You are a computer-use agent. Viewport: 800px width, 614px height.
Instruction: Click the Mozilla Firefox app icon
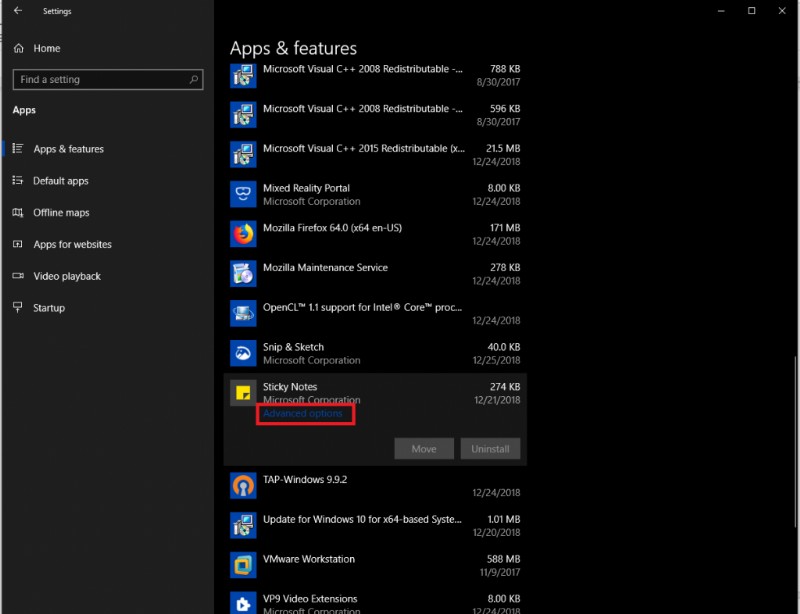(242, 233)
